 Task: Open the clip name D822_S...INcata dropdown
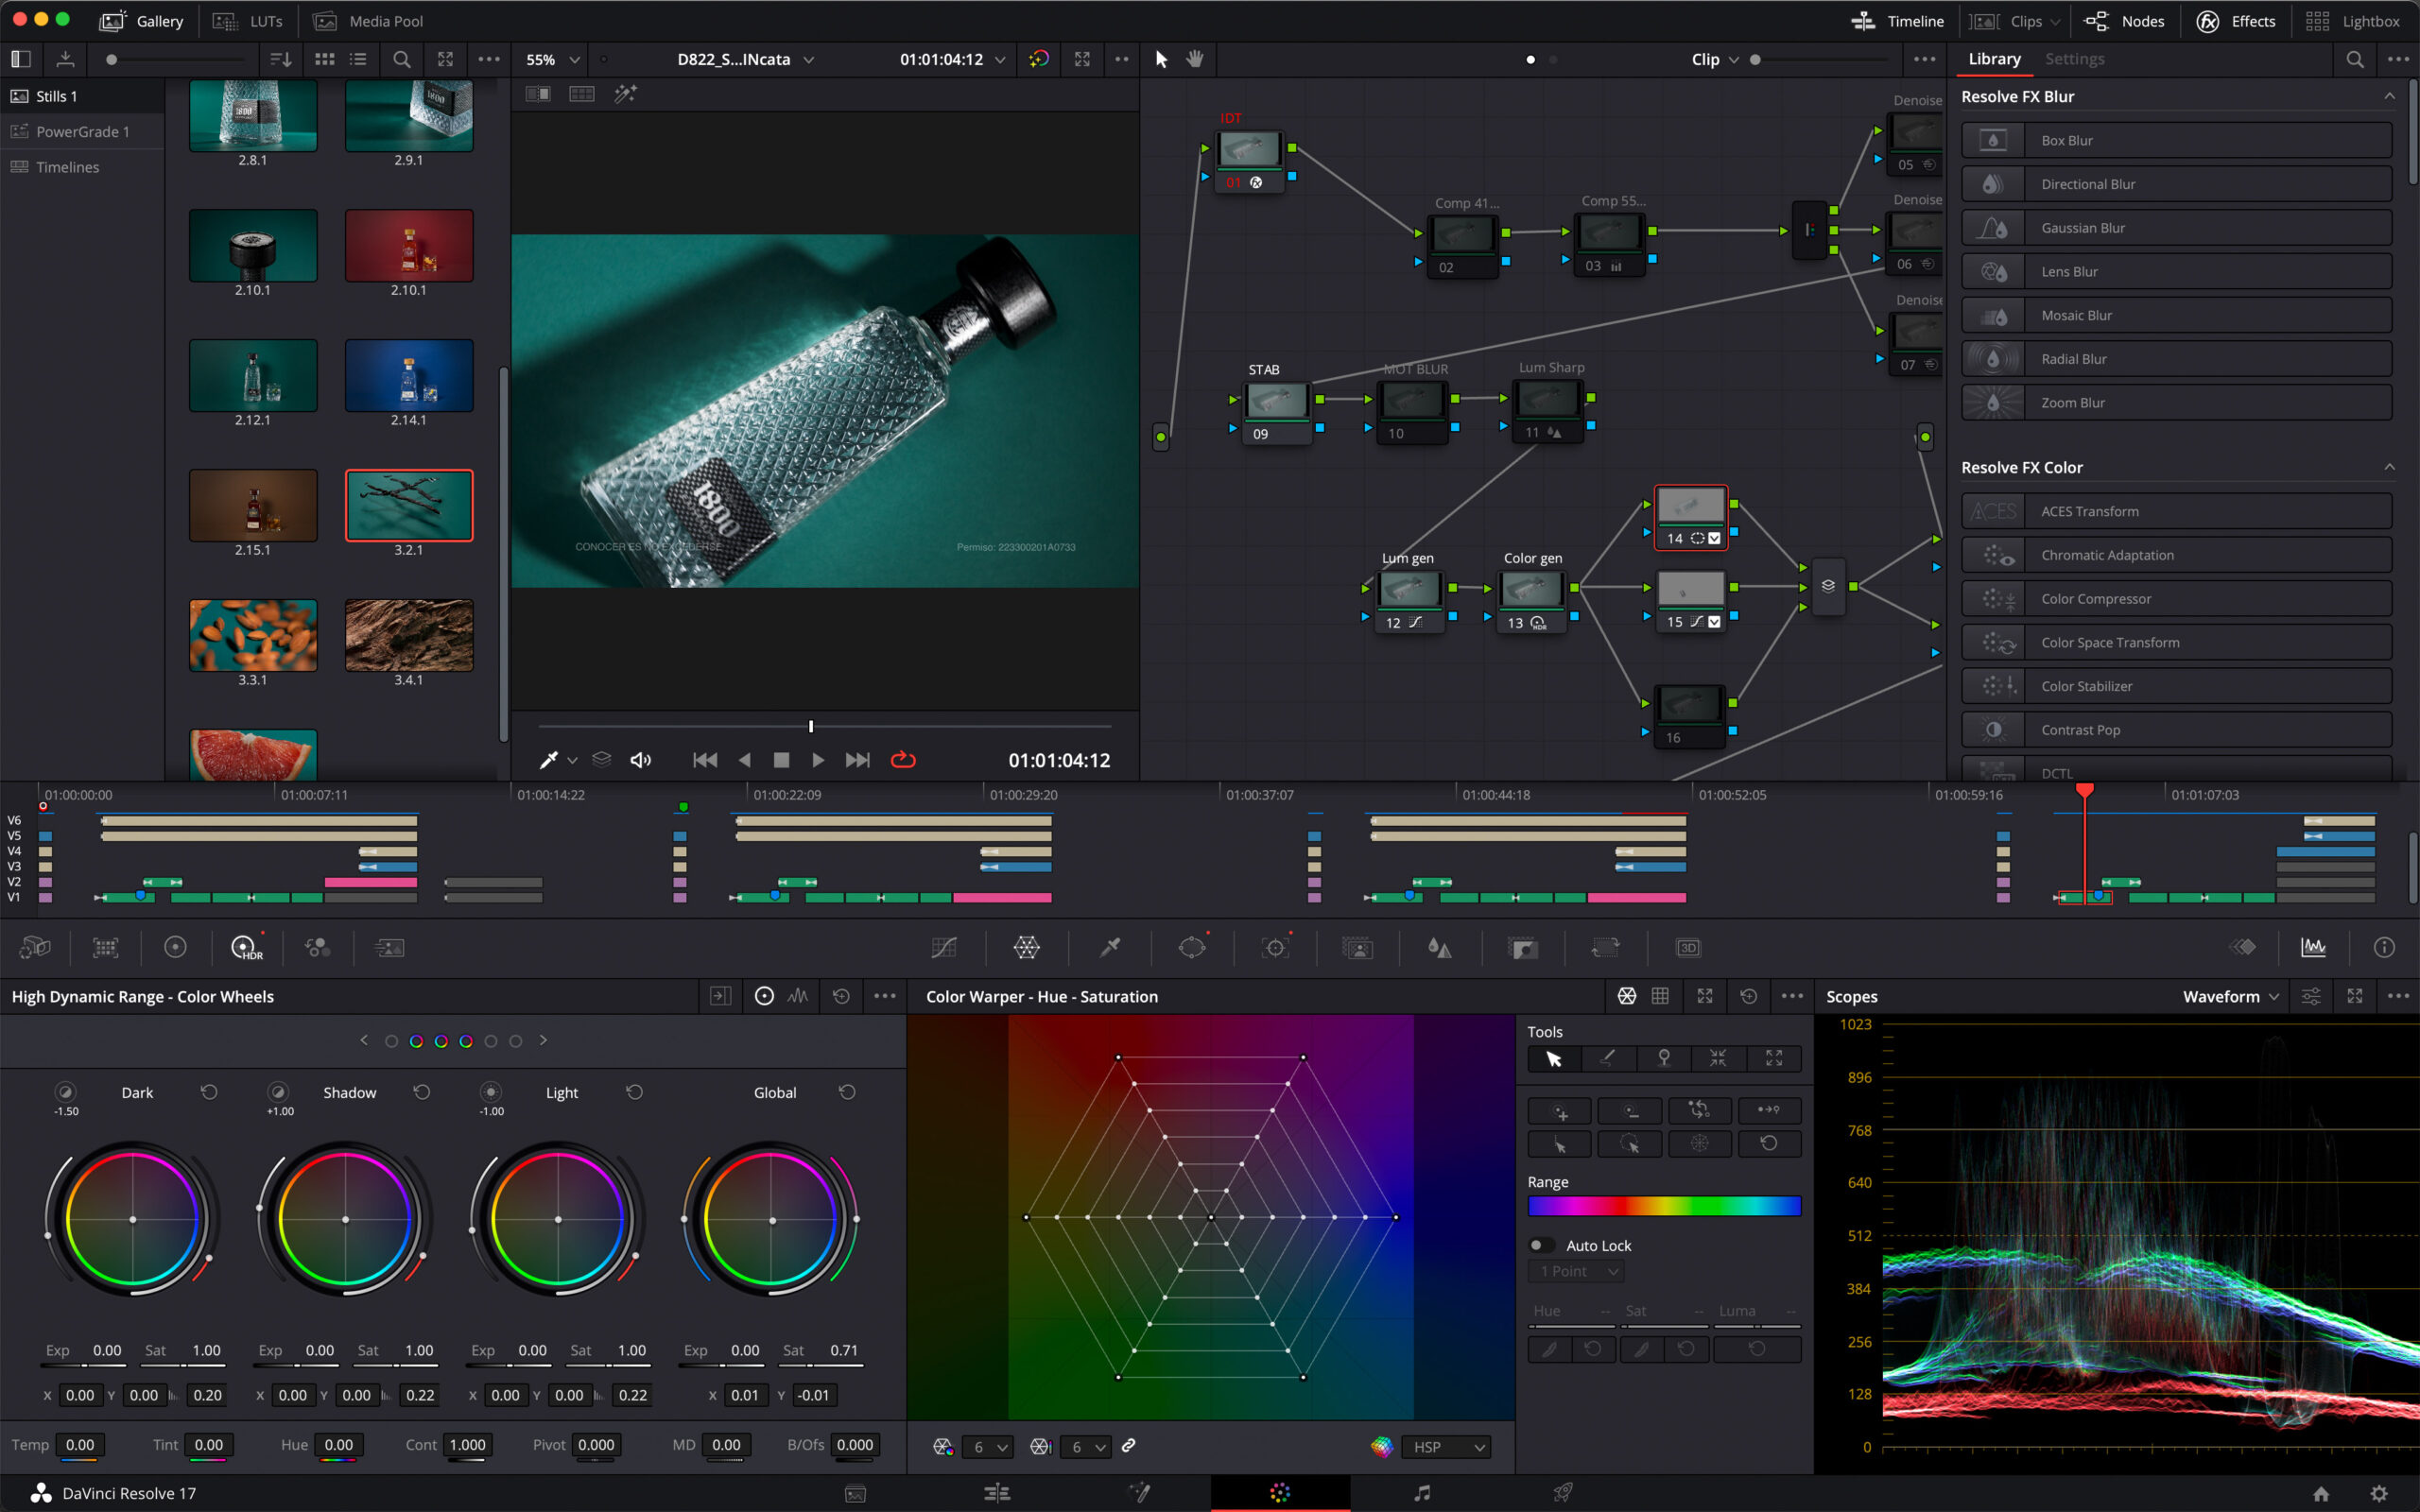pyautogui.click(x=746, y=59)
